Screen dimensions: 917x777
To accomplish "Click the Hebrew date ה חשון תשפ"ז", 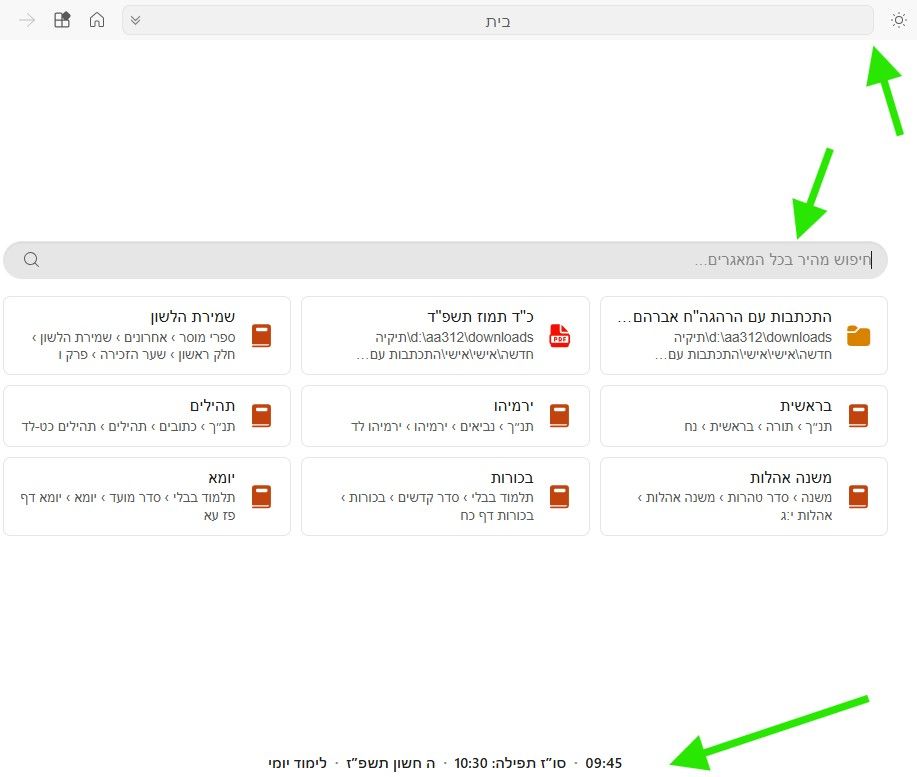I will pos(391,763).
